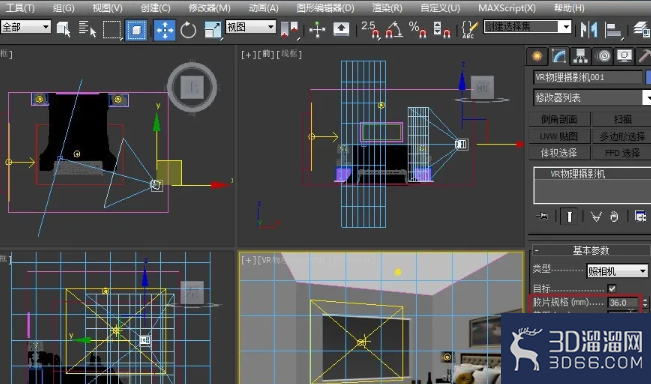Activate the Select and Rotate tool
This screenshot has width=651, height=384.
point(188,30)
